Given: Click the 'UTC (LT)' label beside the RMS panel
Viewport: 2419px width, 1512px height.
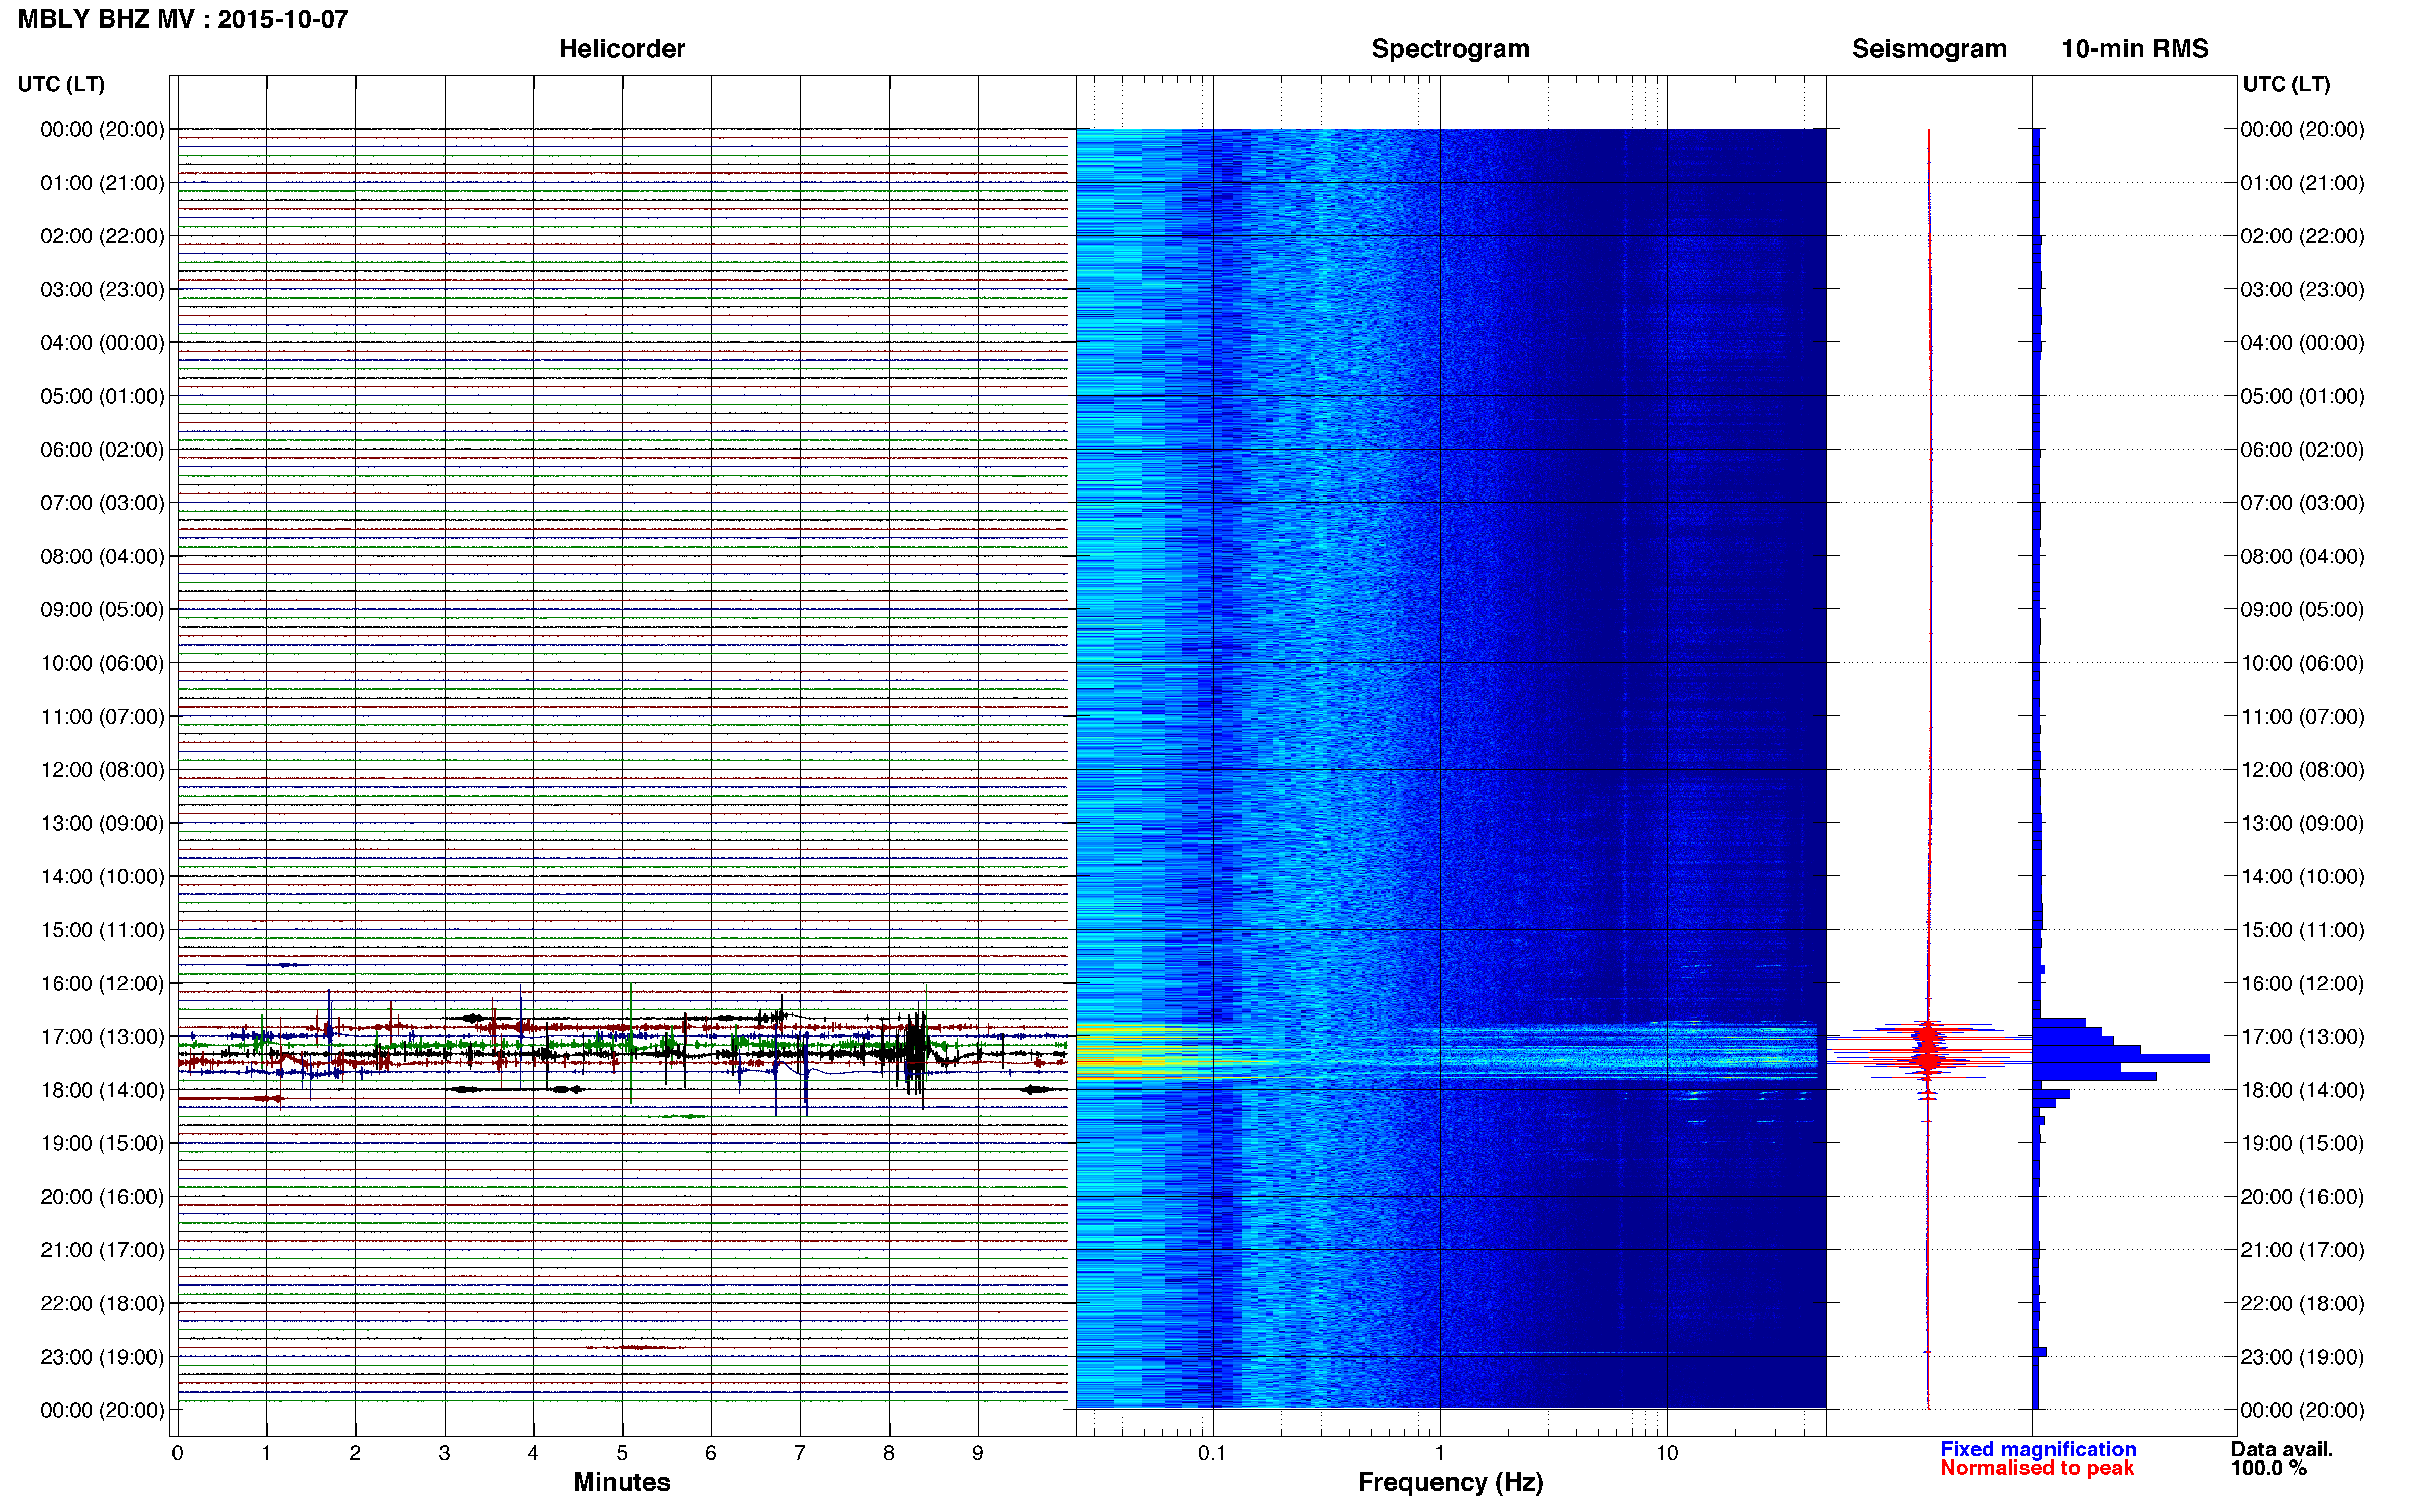Looking at the screenshot, I should click(2286, 84).
